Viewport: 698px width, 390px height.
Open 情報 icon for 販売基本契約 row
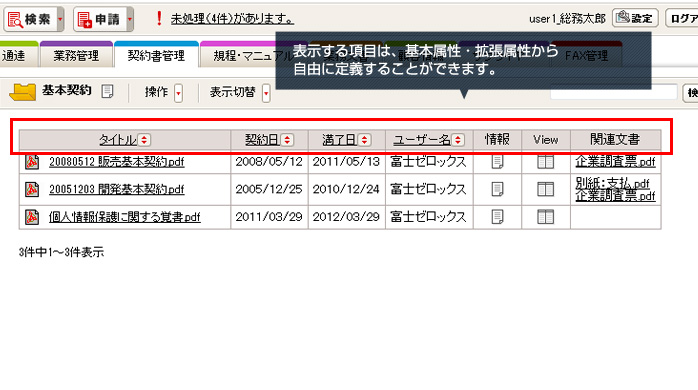pyautogui.click(x=497, y=162)
